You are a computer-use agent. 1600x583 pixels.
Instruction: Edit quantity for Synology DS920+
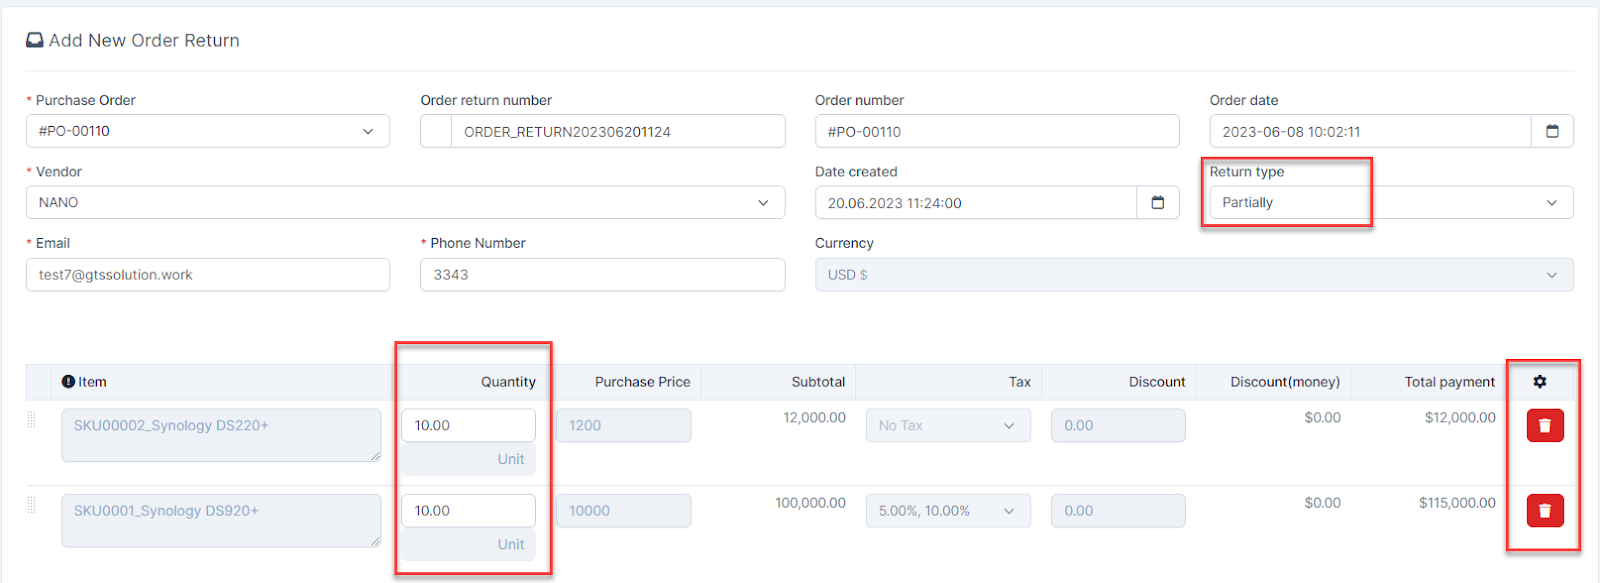[x=468, y=511]
